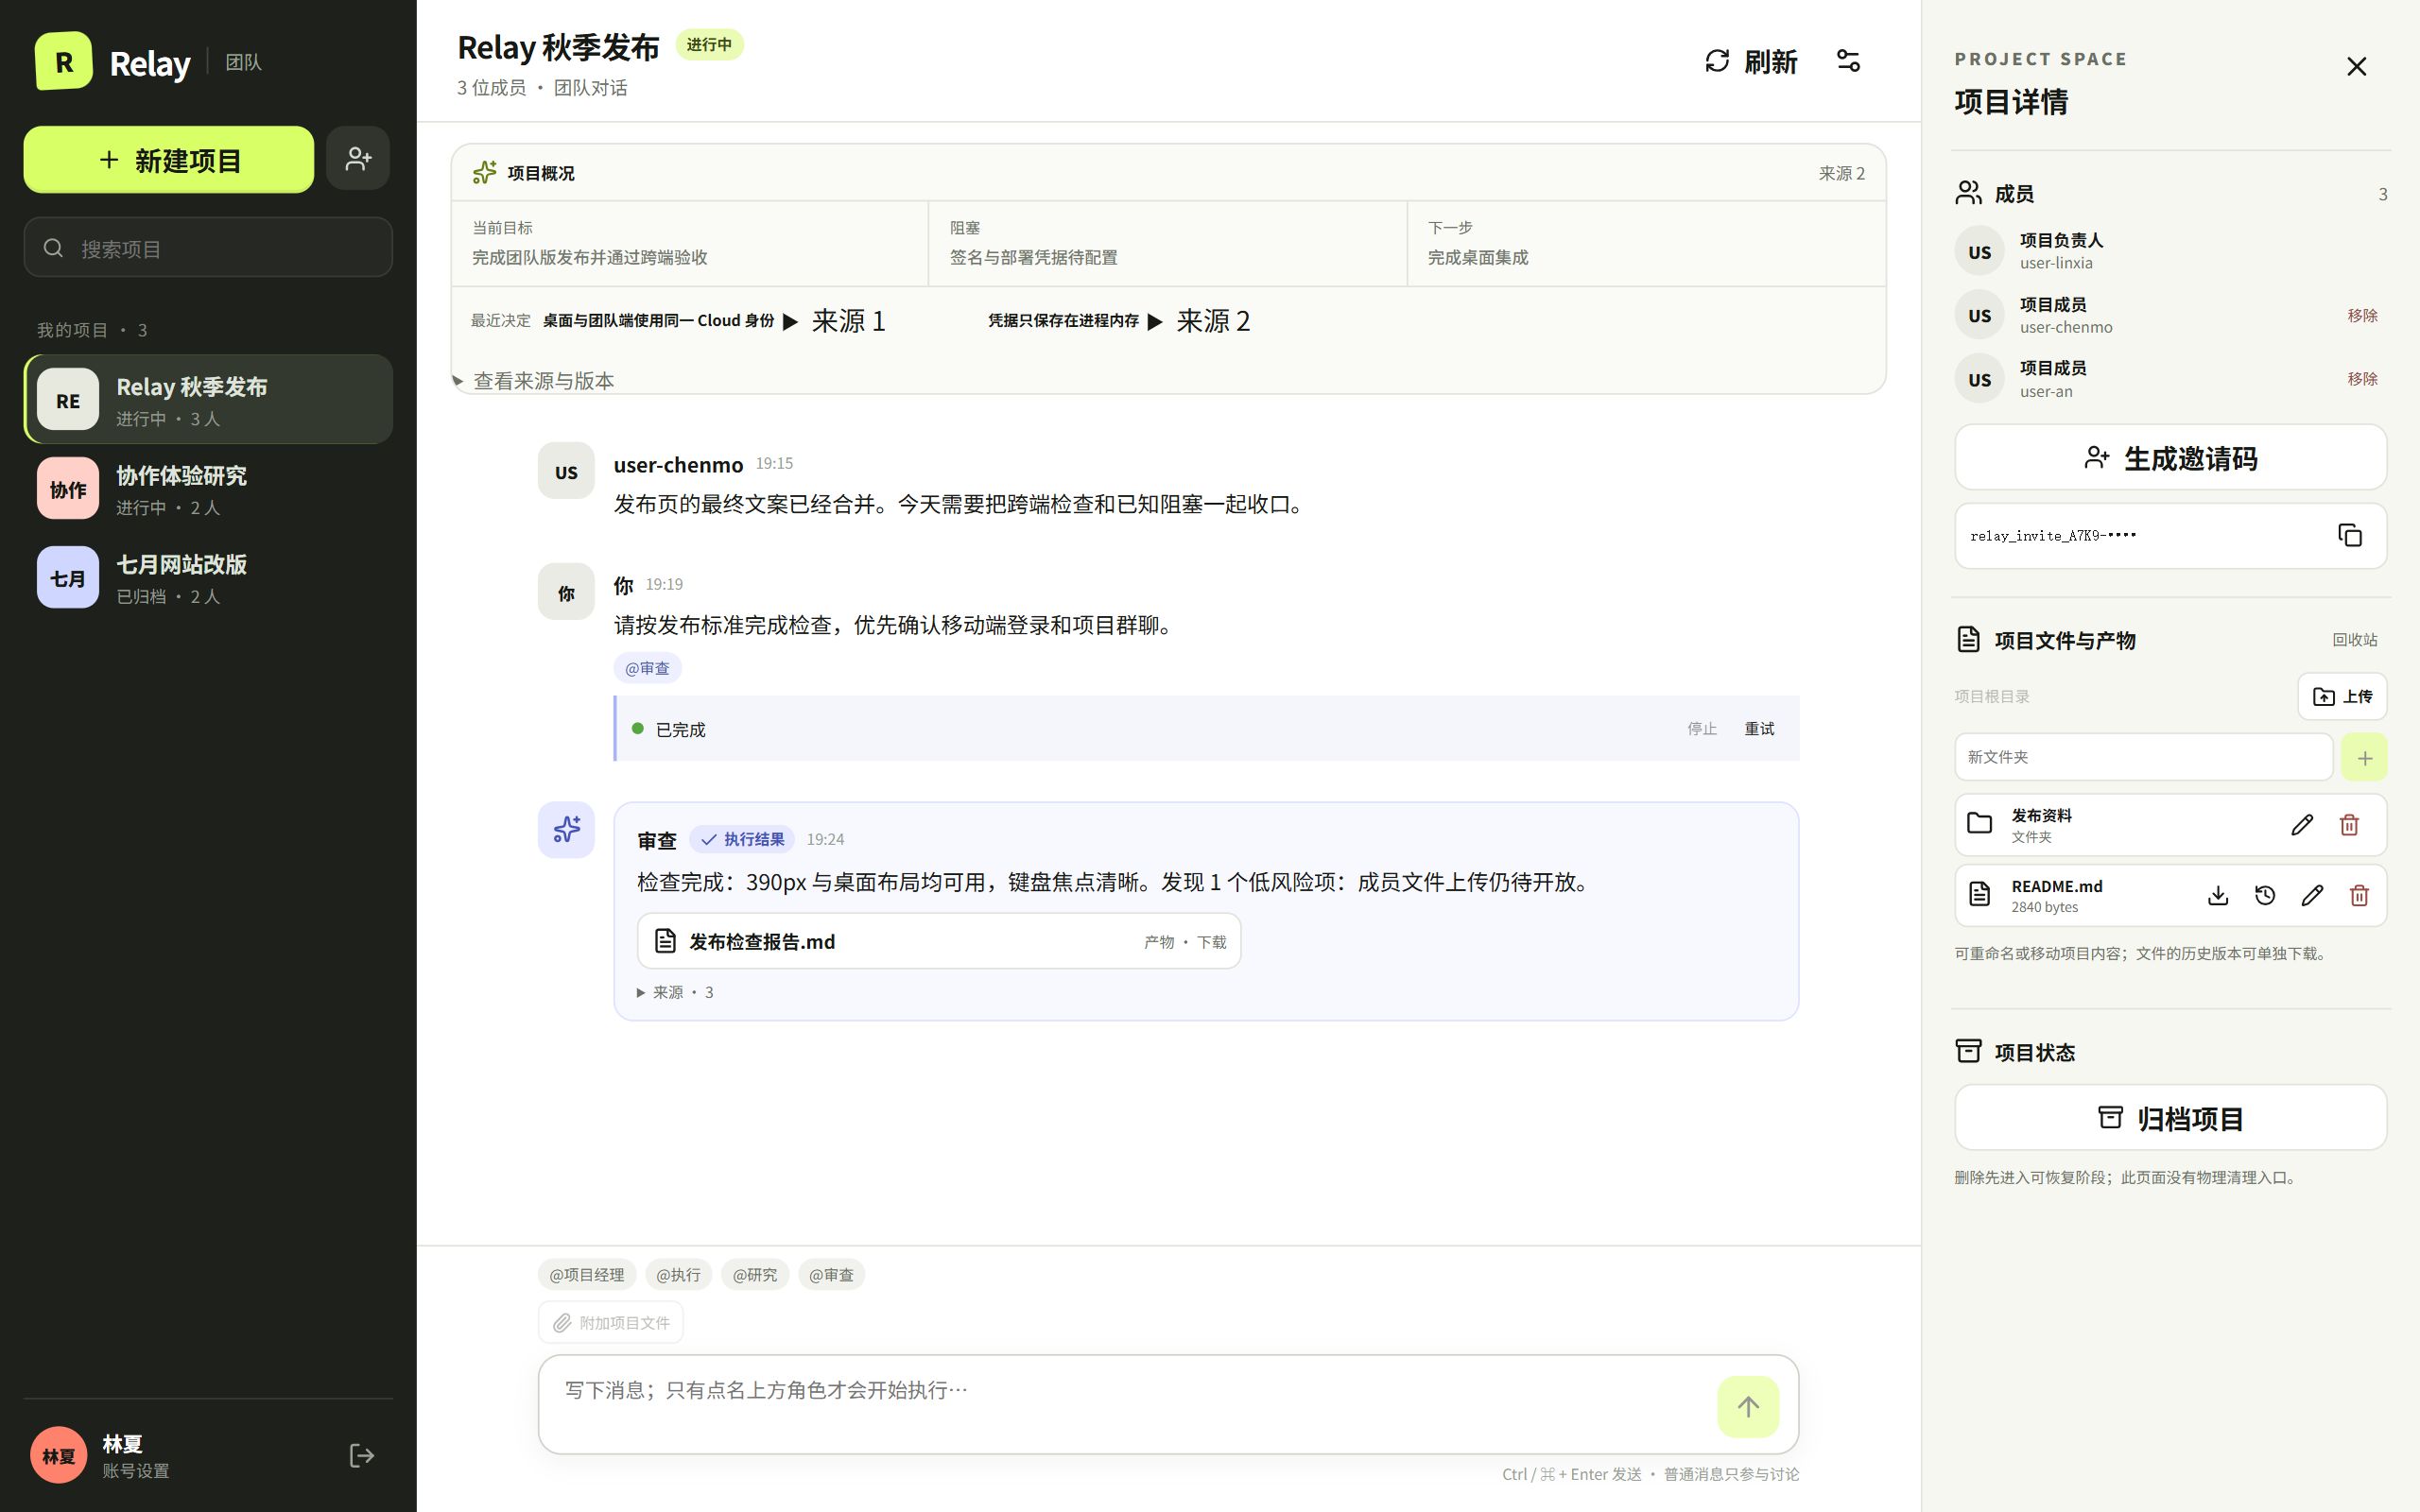Create a new project with 新建项目

pos(169,160)
